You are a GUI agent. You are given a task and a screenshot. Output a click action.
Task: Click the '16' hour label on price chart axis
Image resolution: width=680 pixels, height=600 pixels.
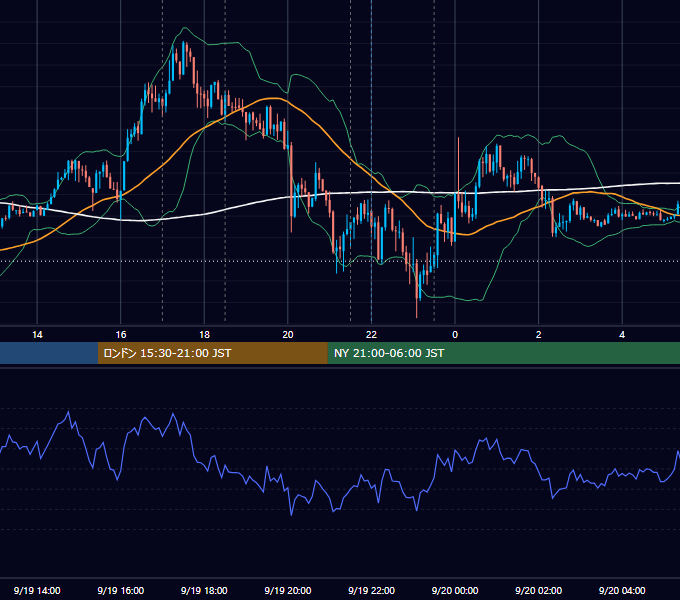tap(121, 335)
